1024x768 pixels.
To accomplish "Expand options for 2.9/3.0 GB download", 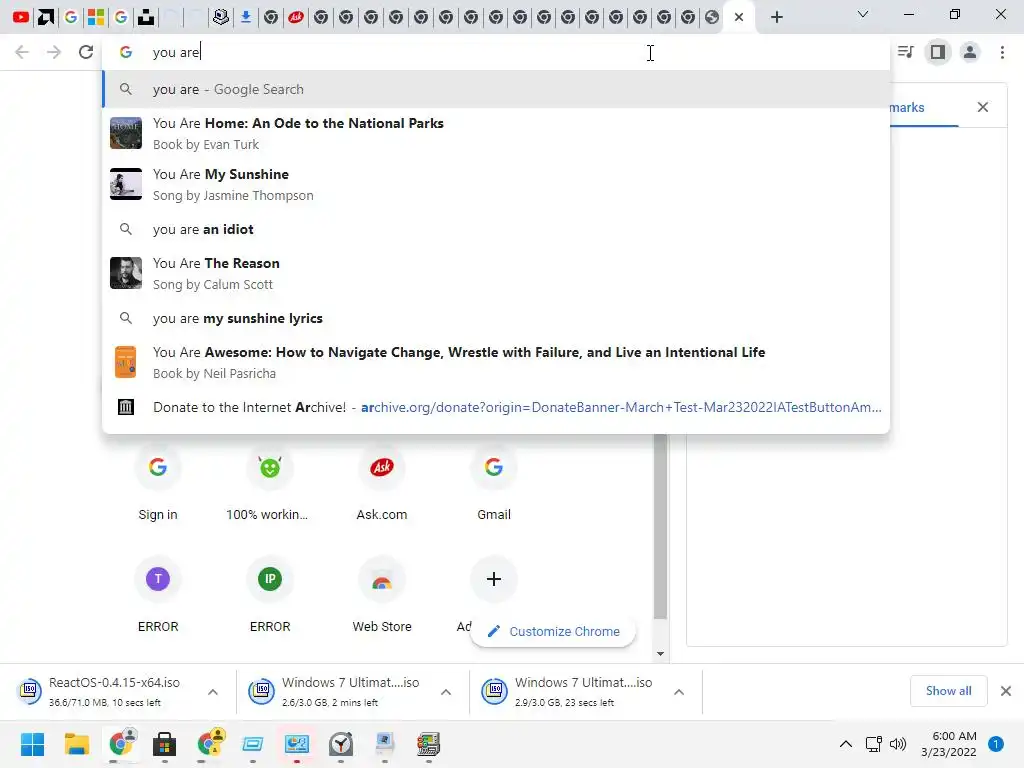I will (x=679, y=692).
